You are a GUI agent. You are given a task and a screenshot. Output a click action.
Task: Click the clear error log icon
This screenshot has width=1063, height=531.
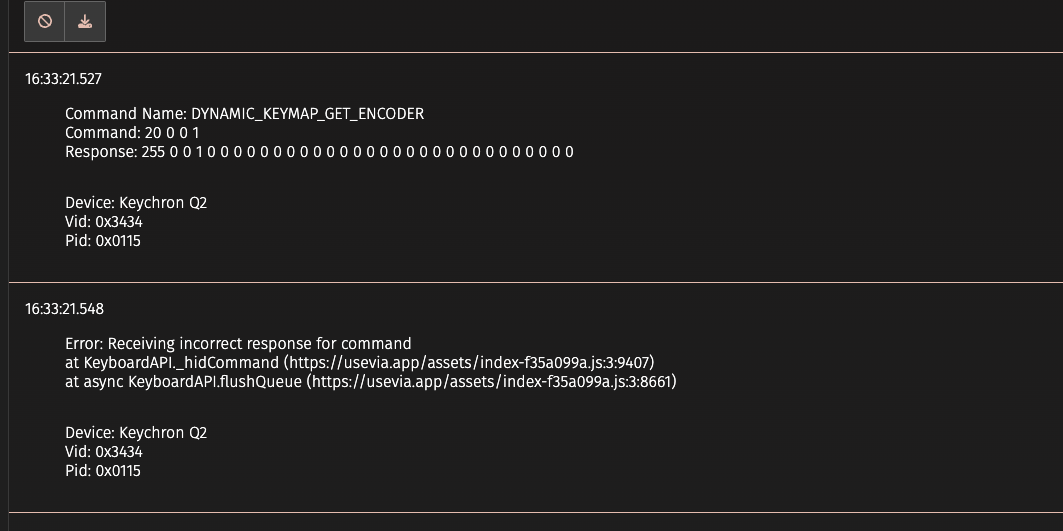[45, 21]
